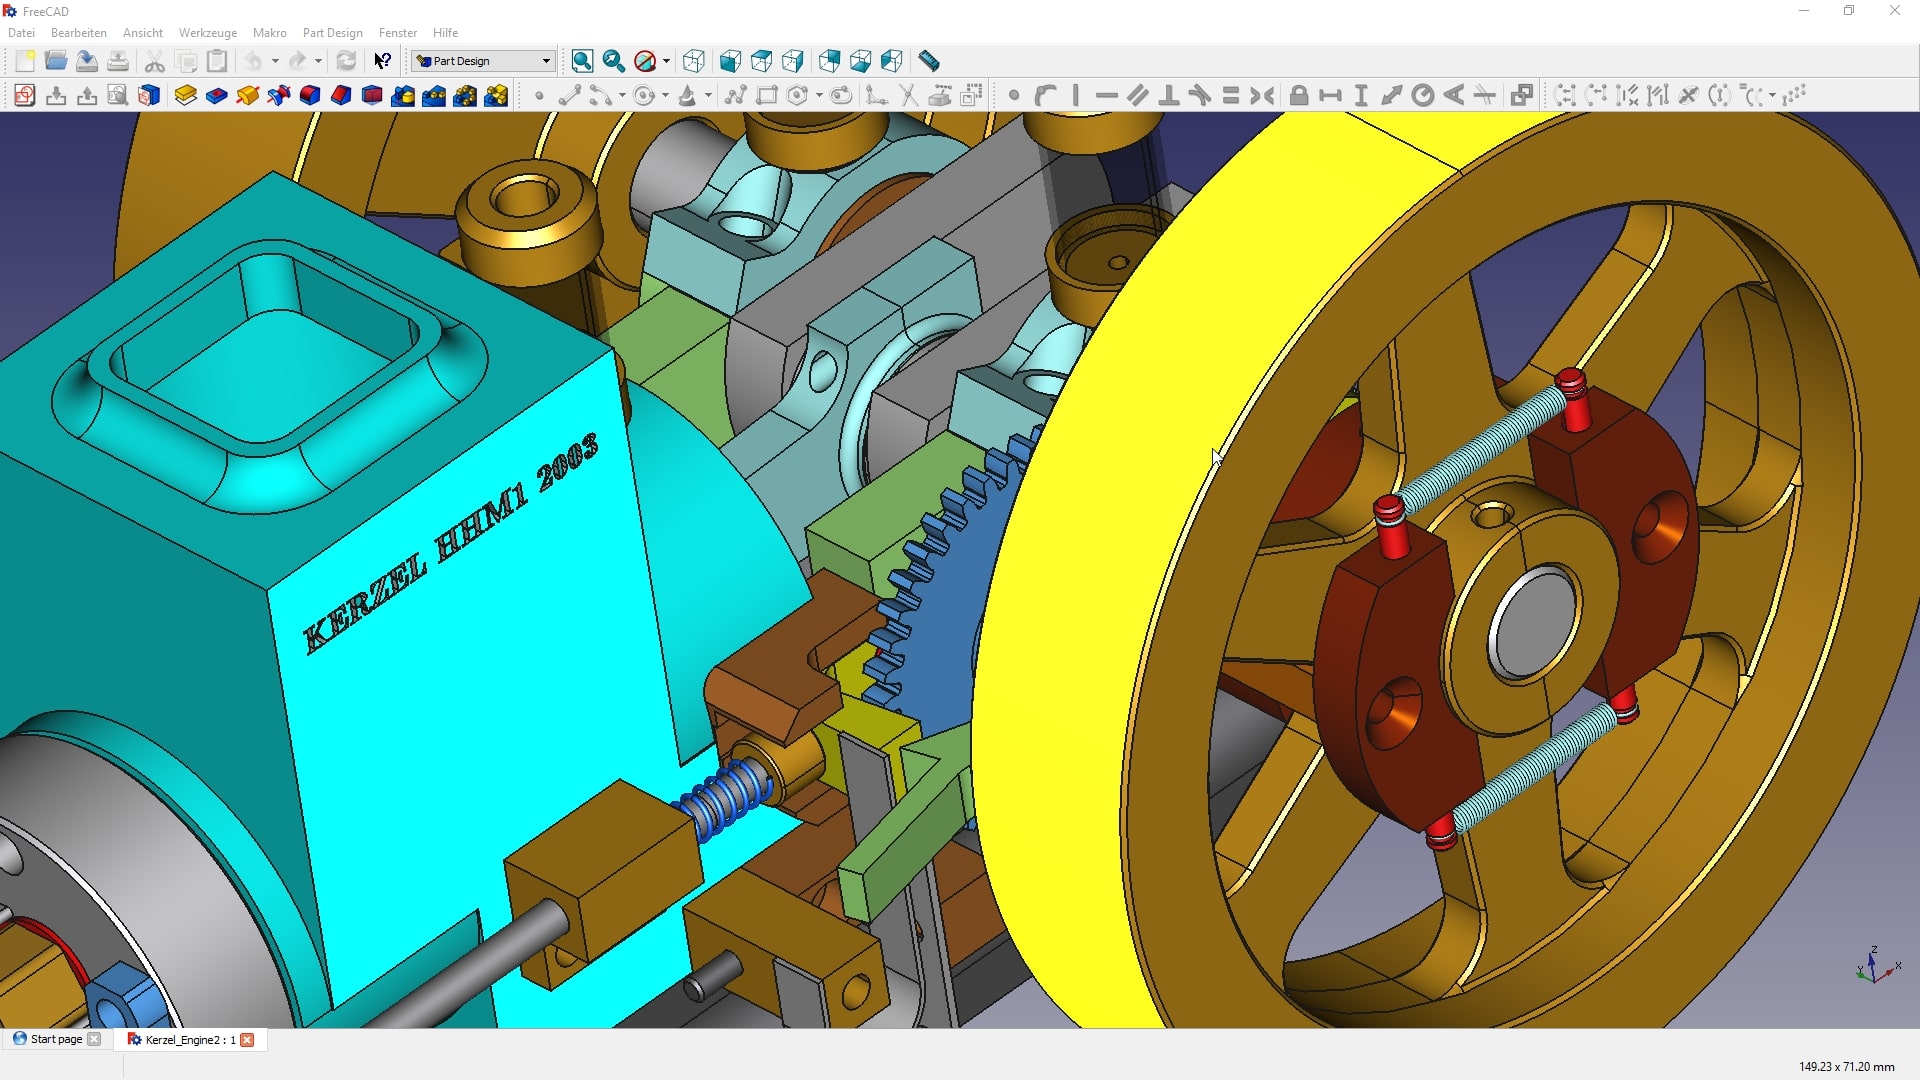Open the Hilfe menu

[x=445, y=33]
